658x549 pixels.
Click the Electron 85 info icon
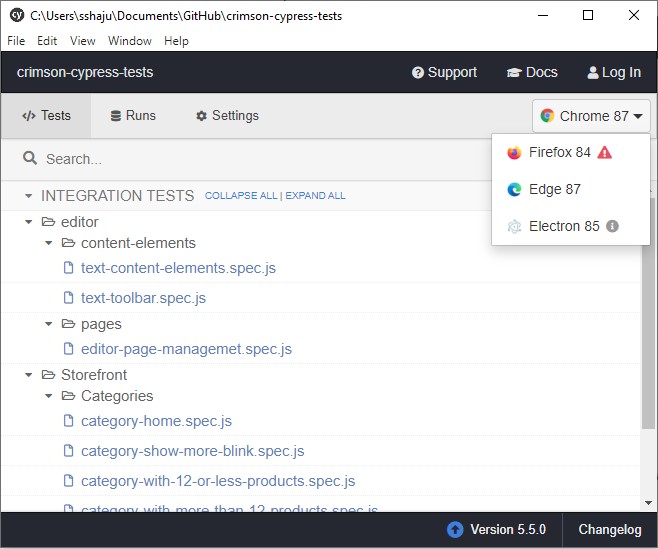[x=612, y=226]
